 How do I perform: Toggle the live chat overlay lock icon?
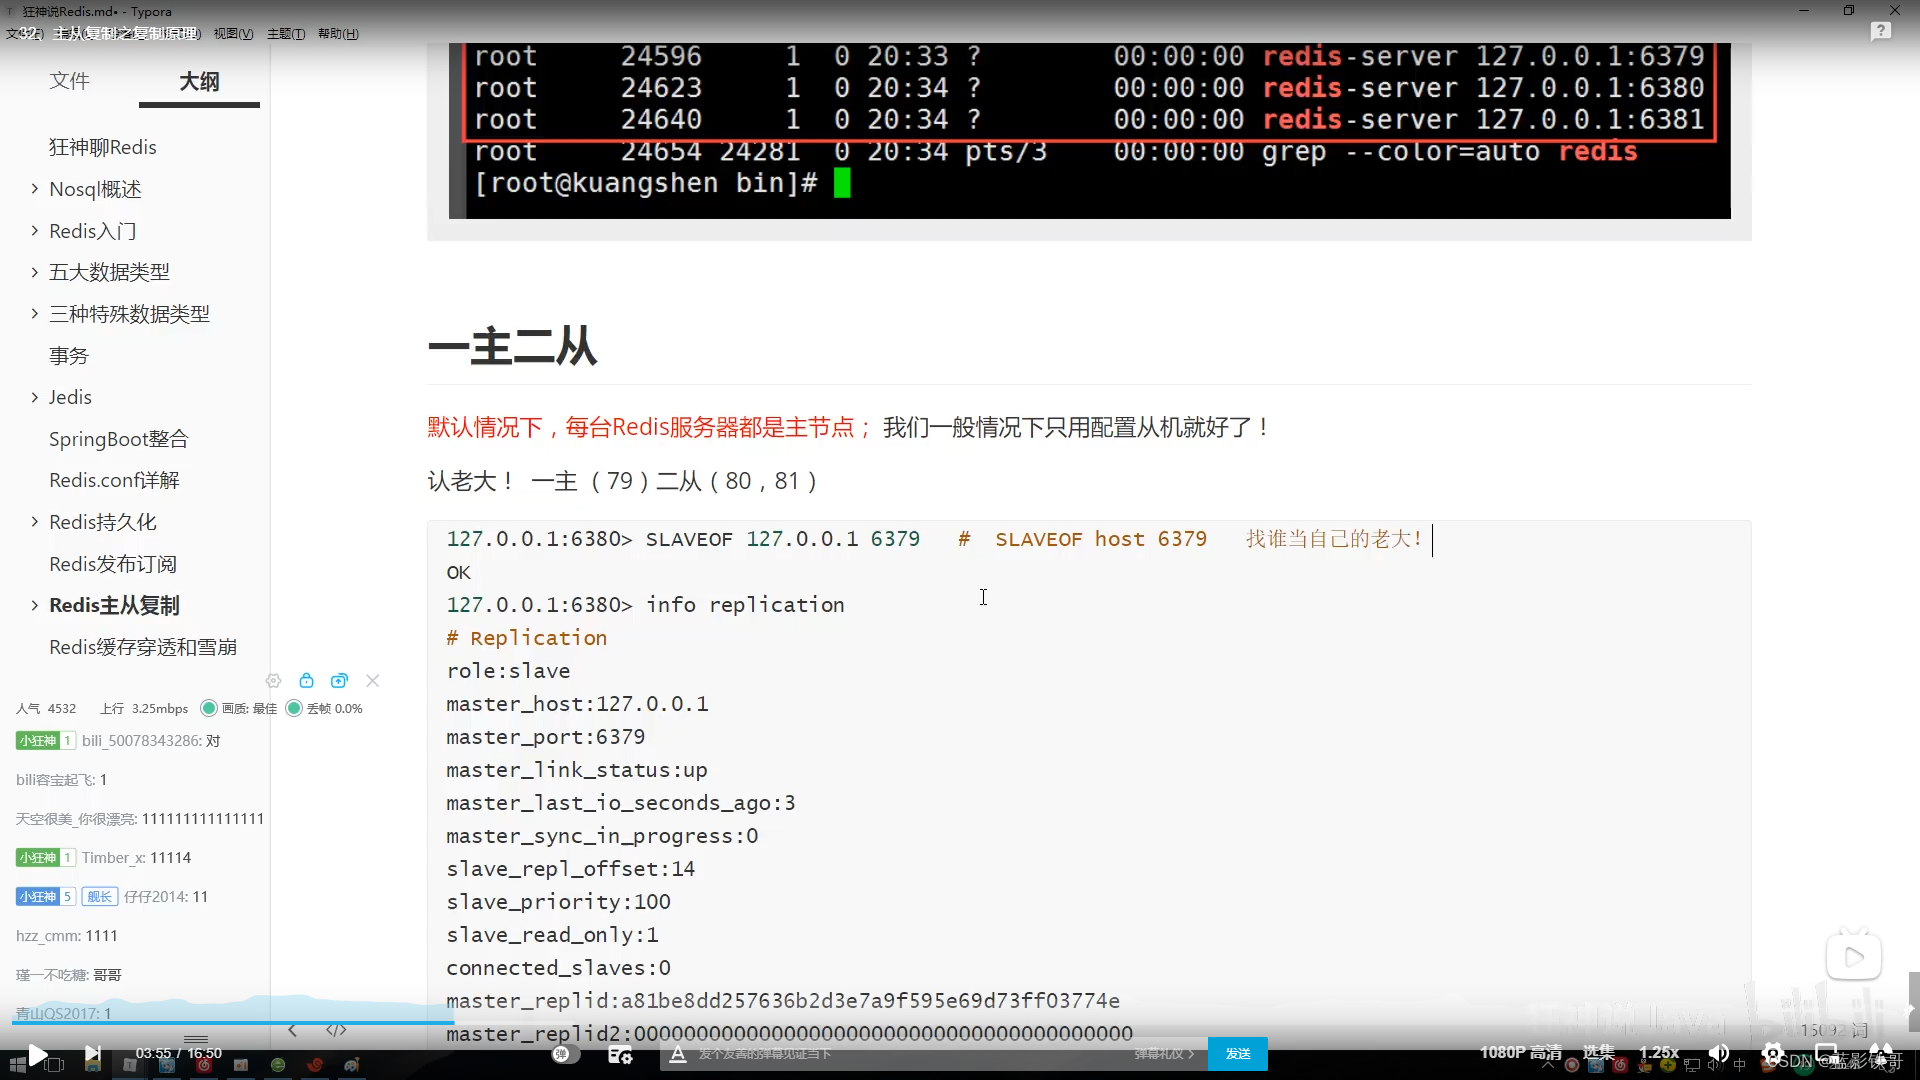pos(306,681)
